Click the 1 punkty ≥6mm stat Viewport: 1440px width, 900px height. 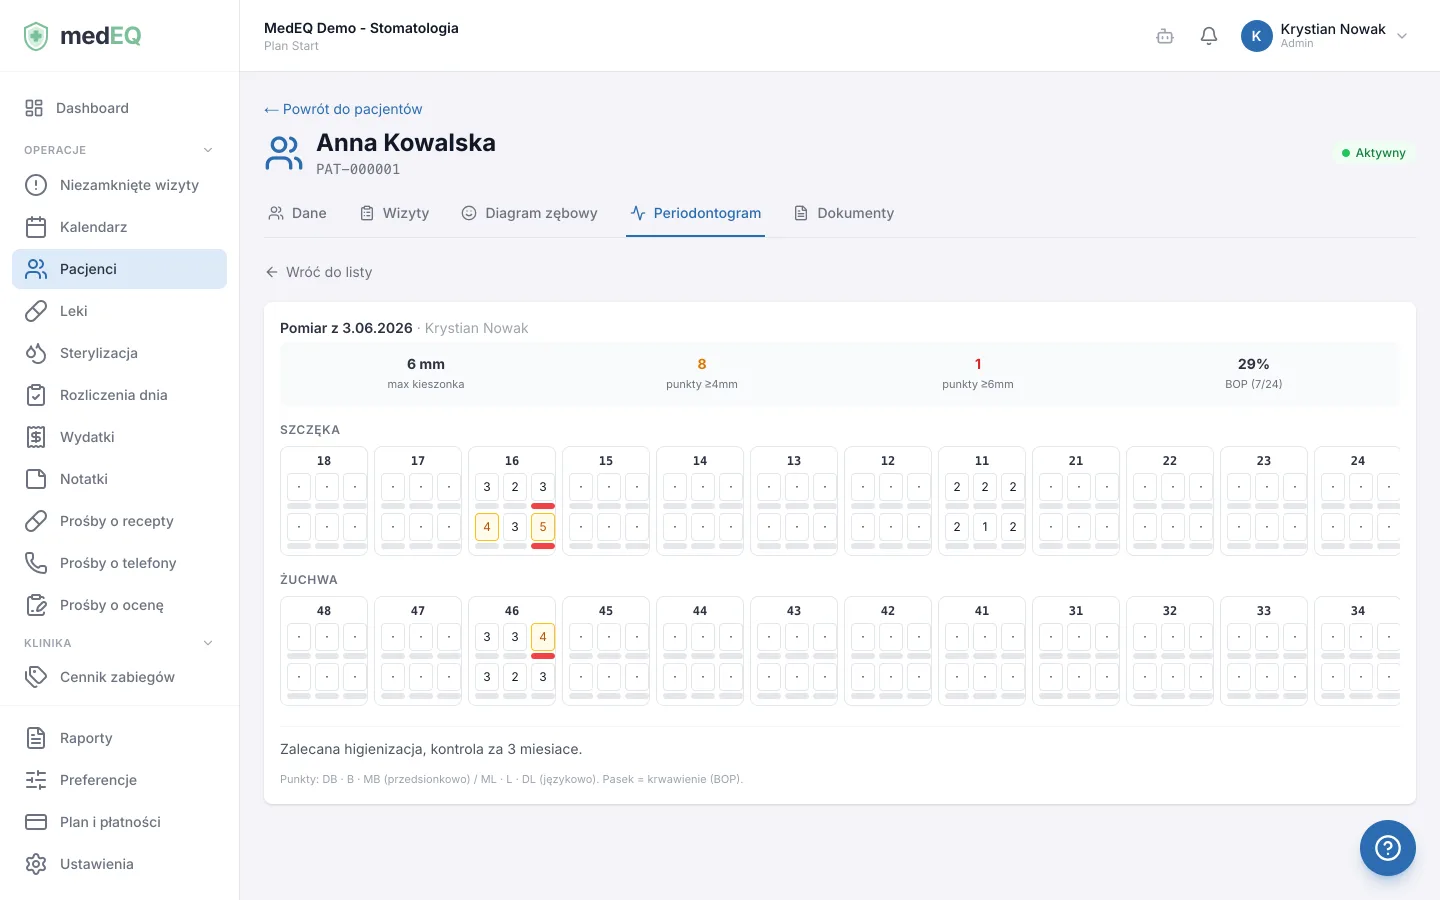click(978, 373)
